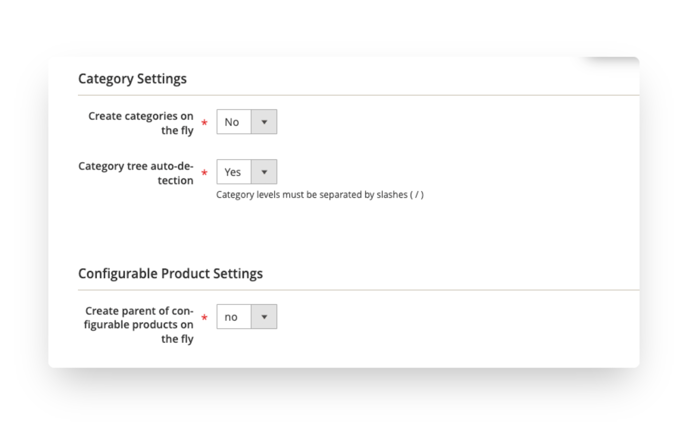Image resolution: width=688 pixels, height=430 pixels.
Task: Click red asterisk beside Create categories field
Action: 204,122
